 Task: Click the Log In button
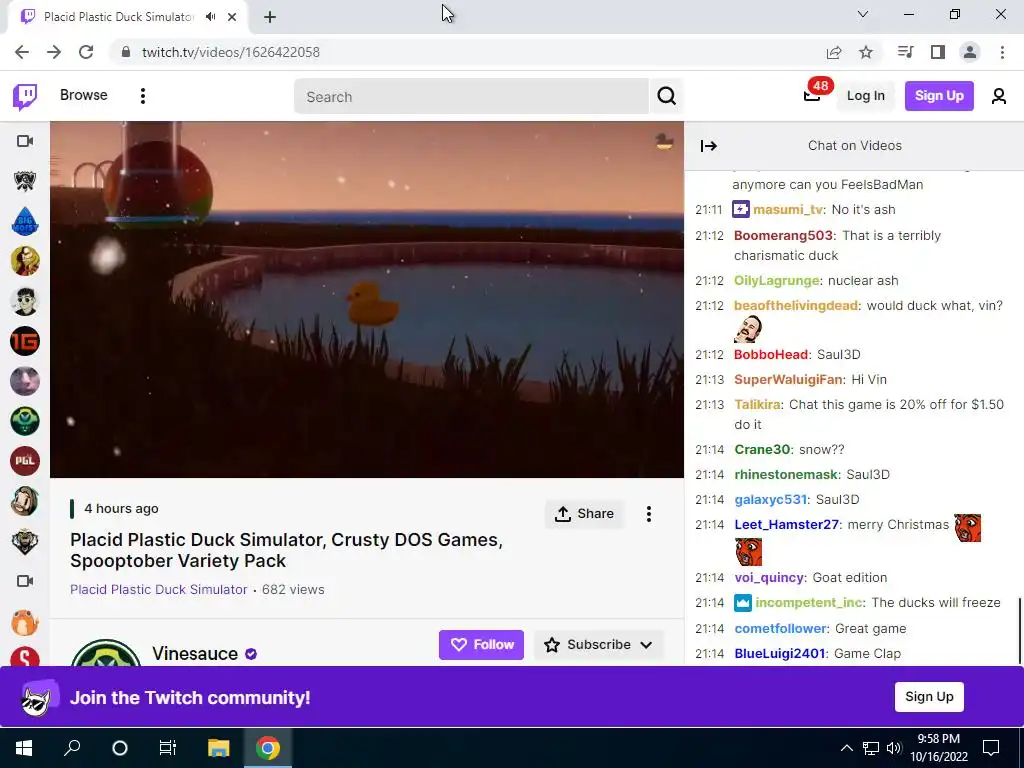click(x=865, y=96)
